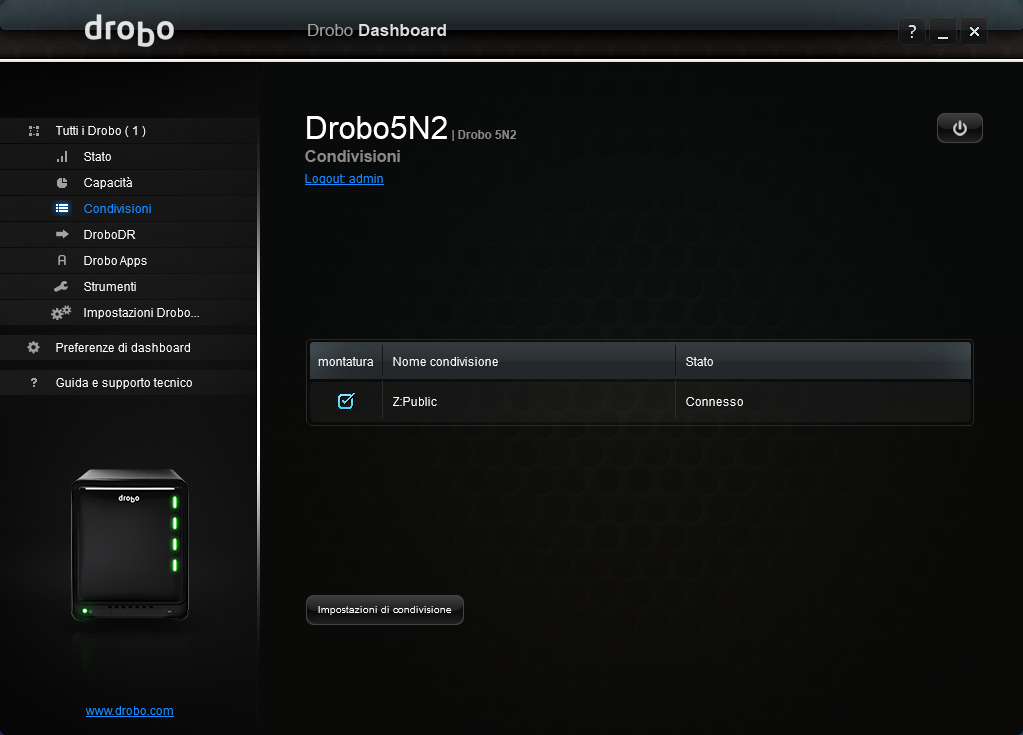This screenshot has height=735, width=1023.
Task: Click the Preferenze di dashboard gear icon
Action: (x=34, y=348)
